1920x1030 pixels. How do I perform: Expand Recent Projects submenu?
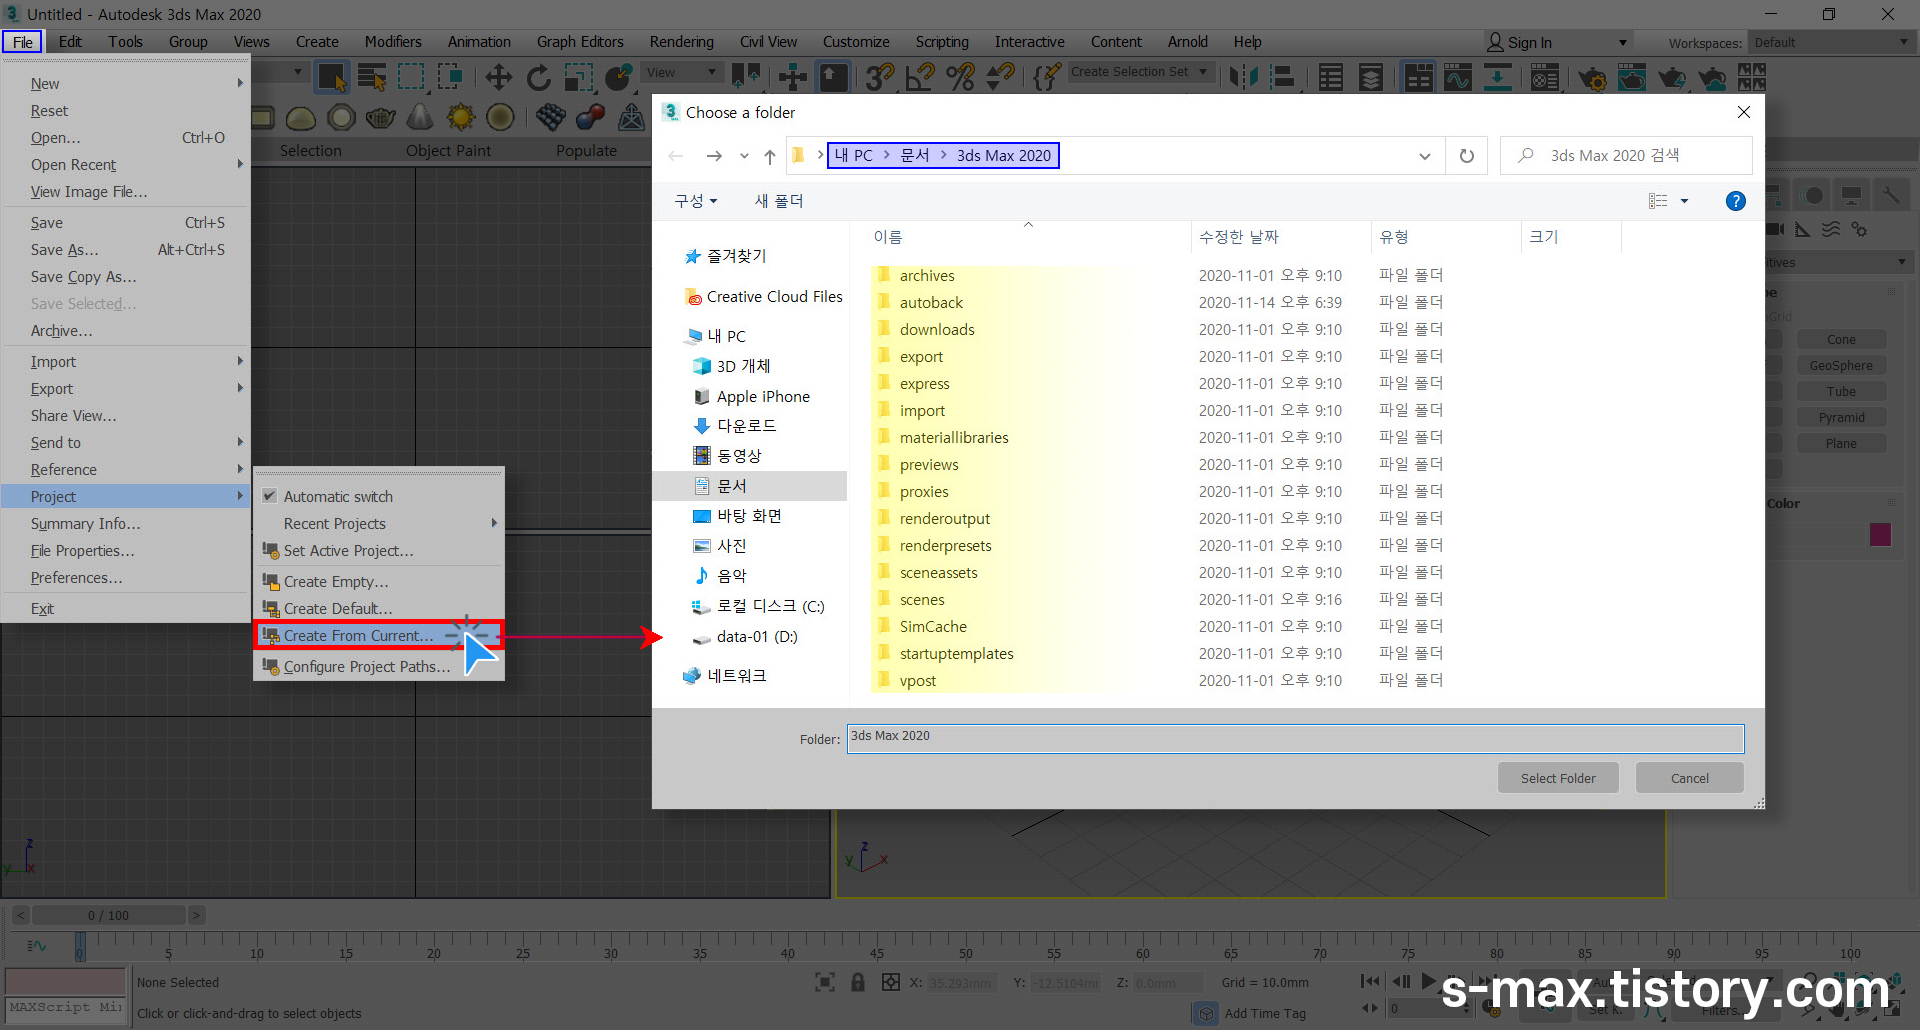pos(379,523)
